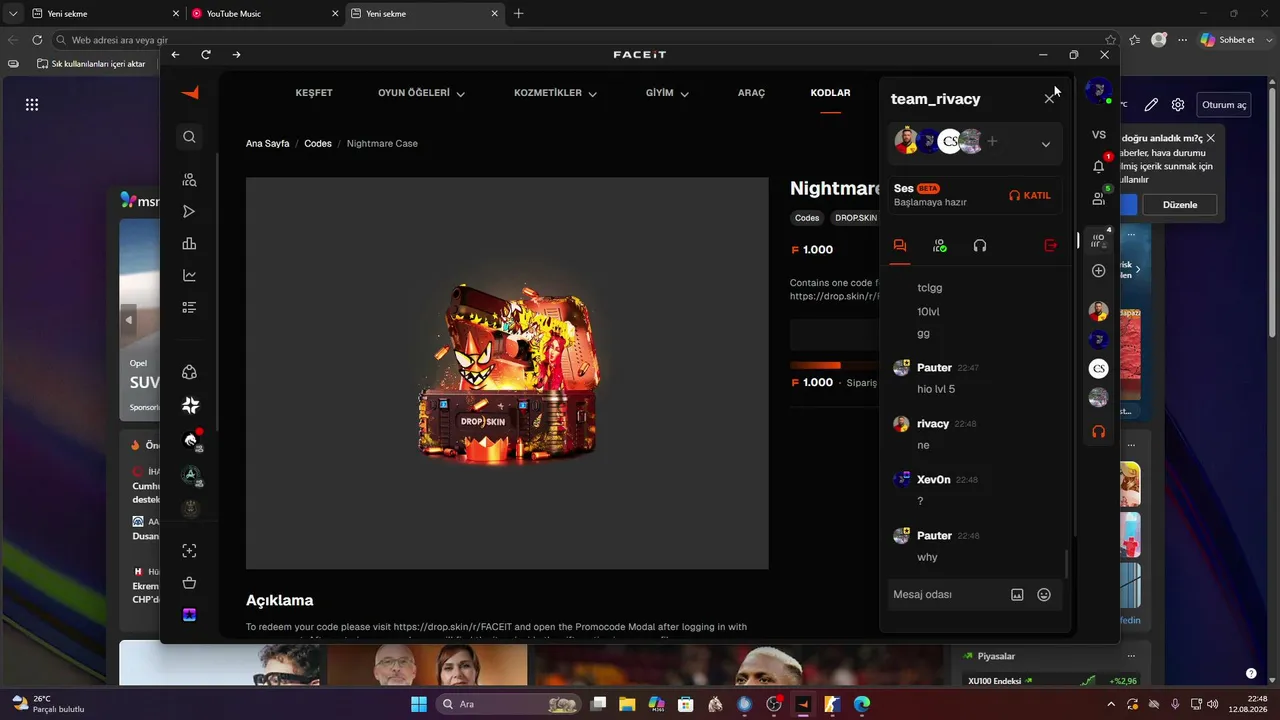Viewport: 1280px width, 720px height.
Task: Close the team_rivacy chat panel
Action: 1049,99
